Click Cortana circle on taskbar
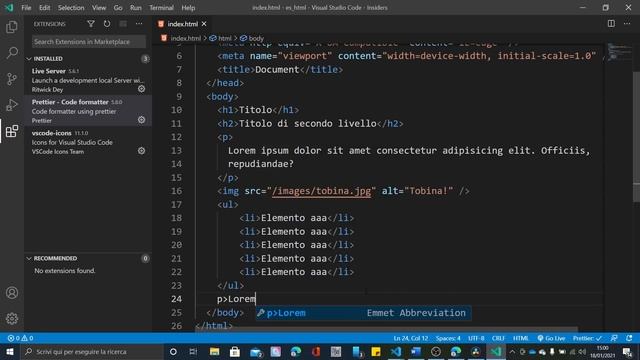Image resolution: width=640 pixels, height=360 pixels. (x=173, y=351)
